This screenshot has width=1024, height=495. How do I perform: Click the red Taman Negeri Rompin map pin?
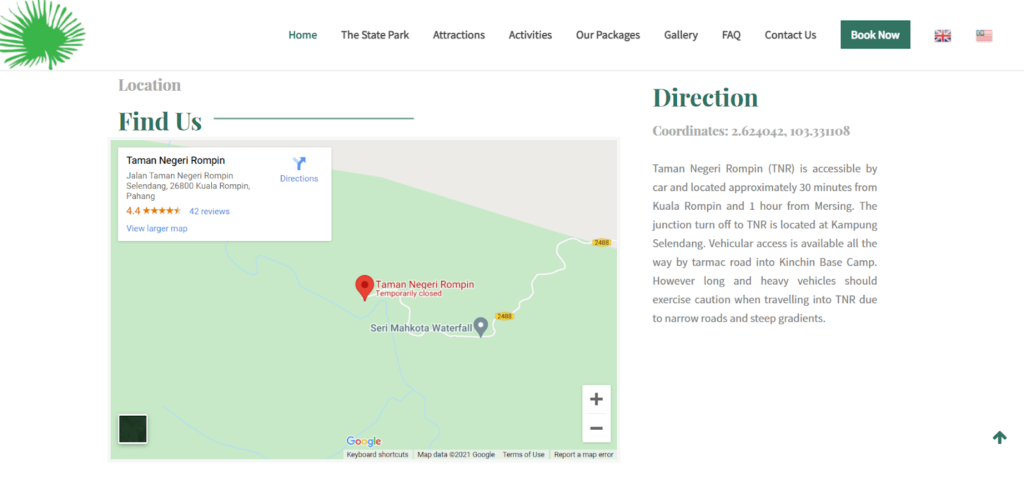click(364, 287)
